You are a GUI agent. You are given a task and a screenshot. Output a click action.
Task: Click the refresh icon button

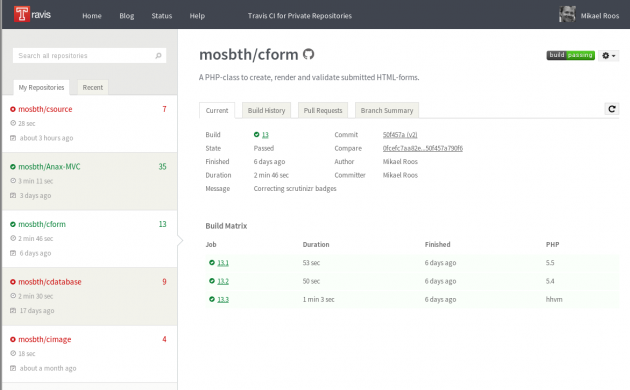(612, 109)
